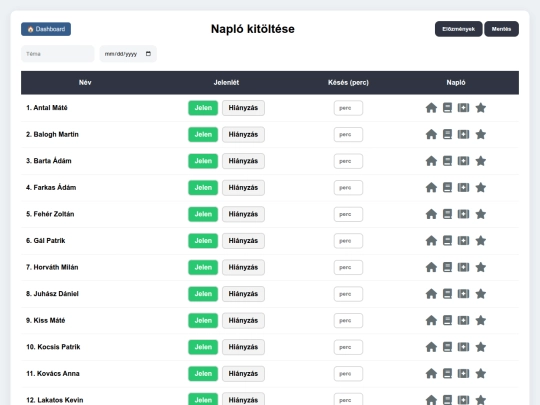Click the medical kit icon for Kiss Máté
The width and height of the screenshot is (540, 405).
pos(463,320)
